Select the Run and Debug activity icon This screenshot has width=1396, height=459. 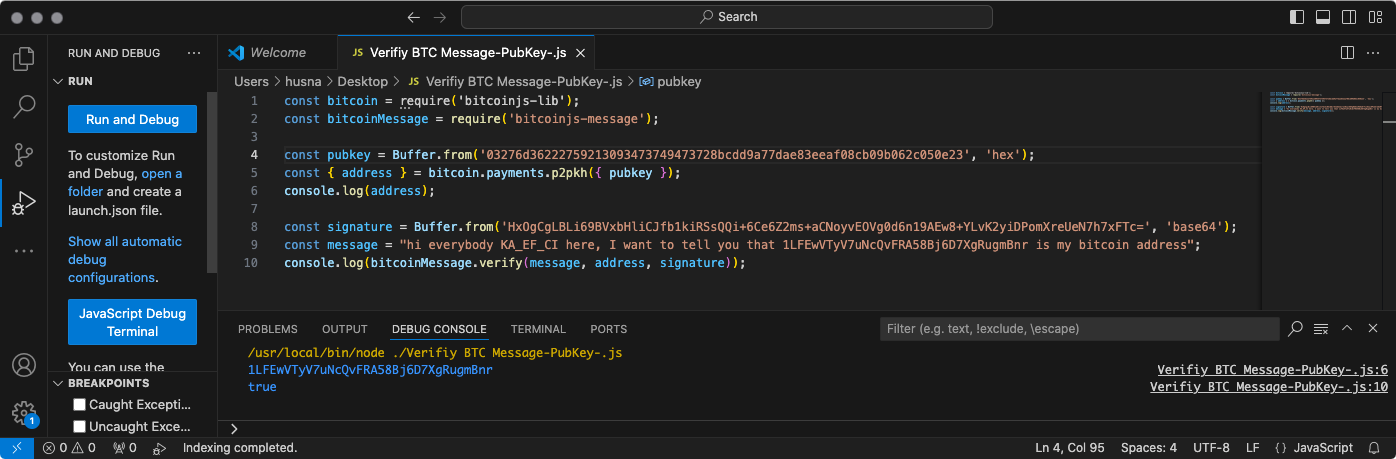23,203
